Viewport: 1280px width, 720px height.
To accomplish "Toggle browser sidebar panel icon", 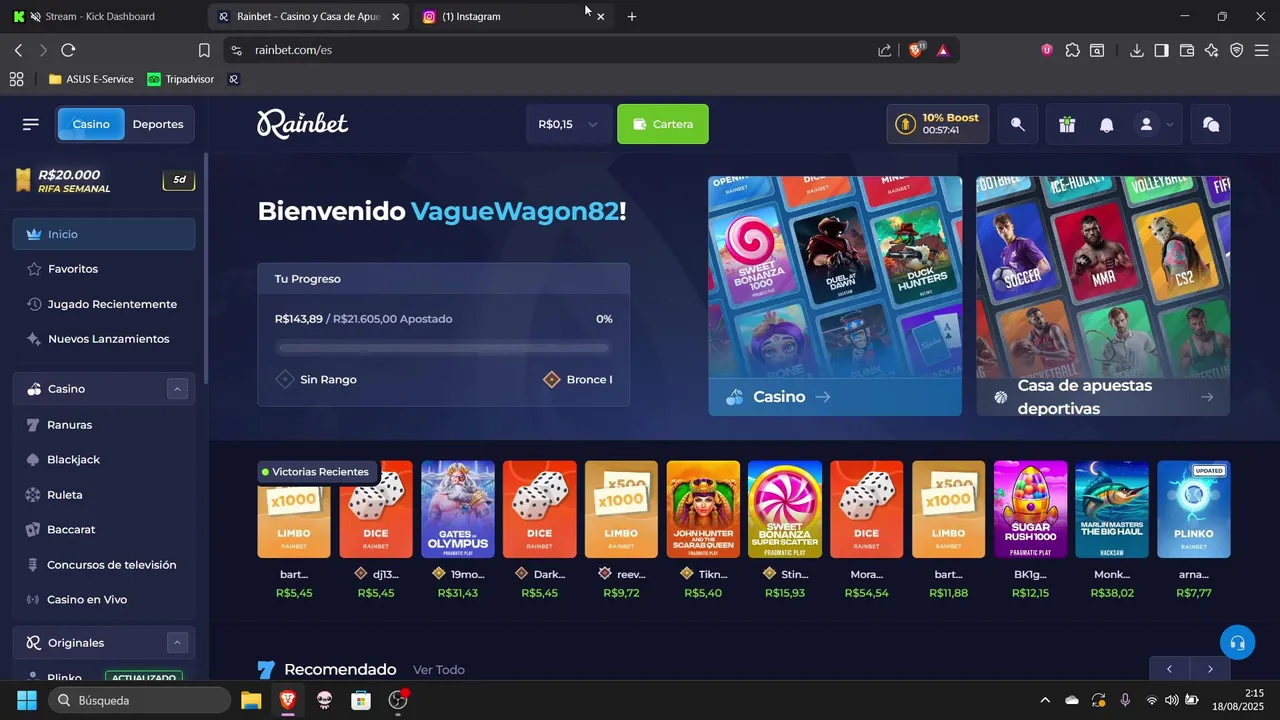I will 1161,50.
